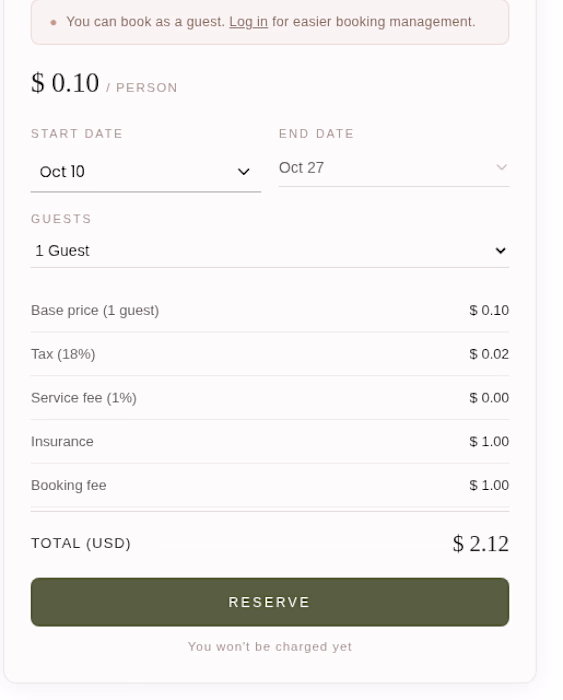Click the Booking fee line item
The height and width of the screenshot is (700, 563).
(270, 485)
